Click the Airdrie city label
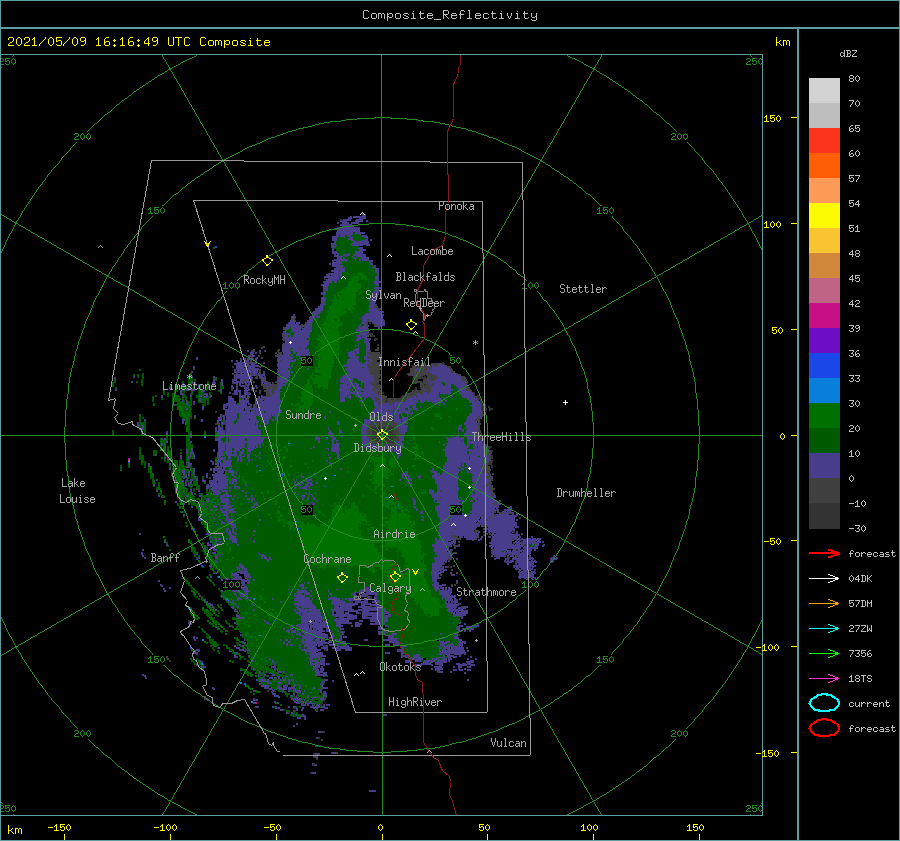 pos(394,534)
